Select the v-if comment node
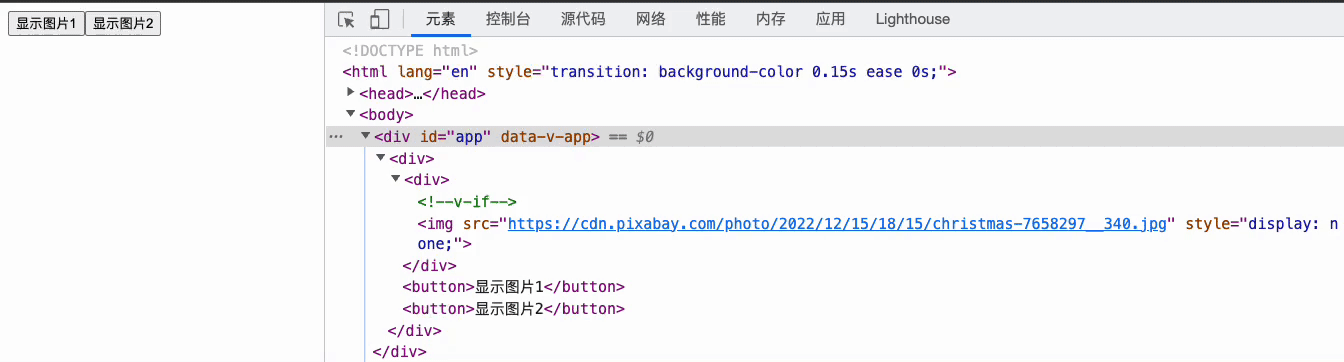Screen dimensions: 1344x362 (467, 202)
